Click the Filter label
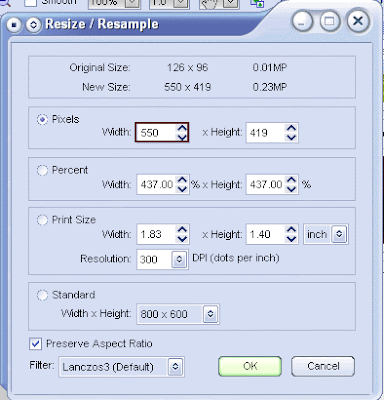 click(x=42, y=365)
